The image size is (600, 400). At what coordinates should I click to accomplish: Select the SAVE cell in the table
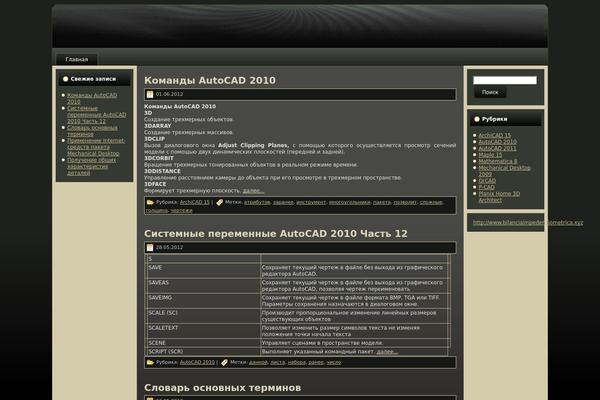point(204,271)
